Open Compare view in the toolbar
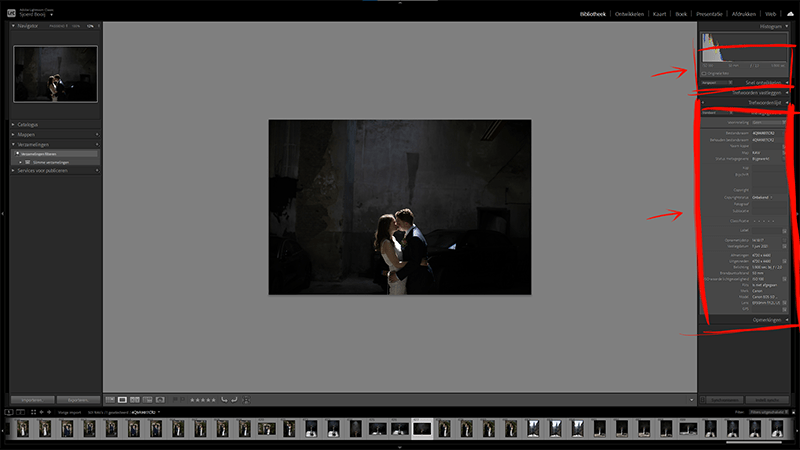 pyautogui.click(x=135, y=400)
